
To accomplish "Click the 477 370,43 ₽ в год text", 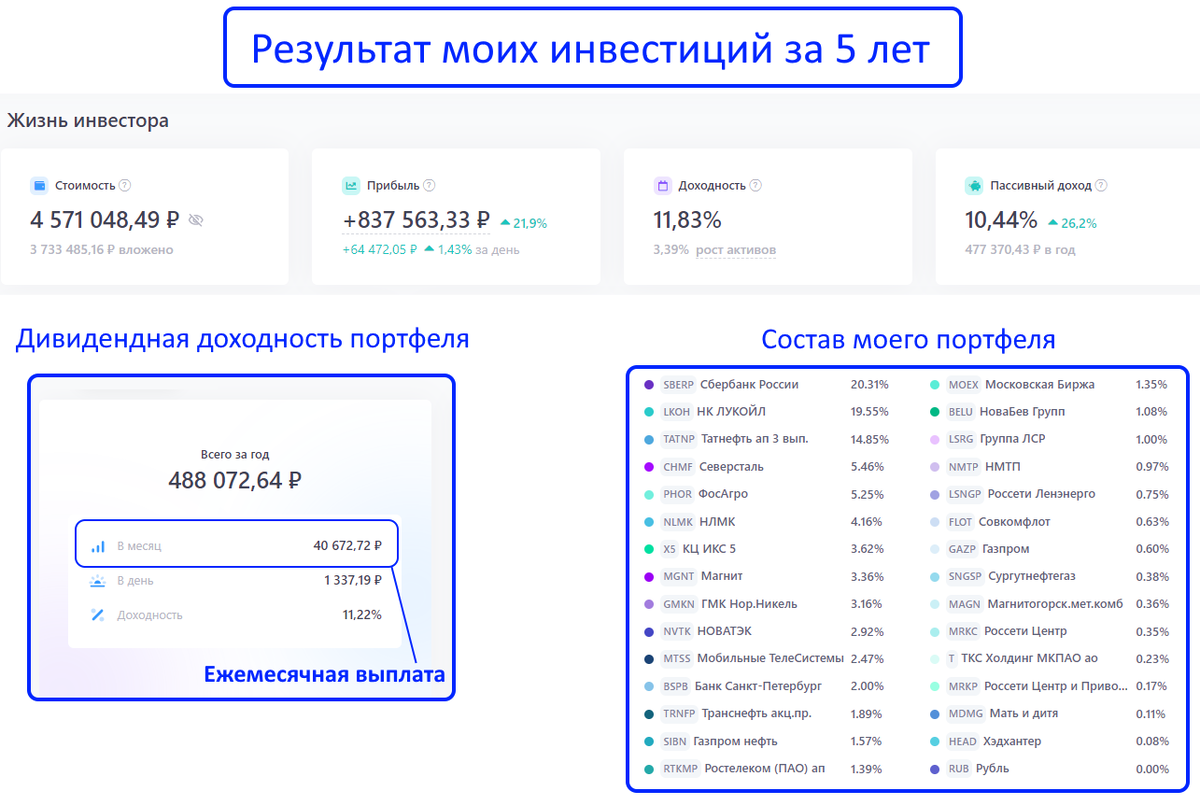I will tap(1020, 249).
